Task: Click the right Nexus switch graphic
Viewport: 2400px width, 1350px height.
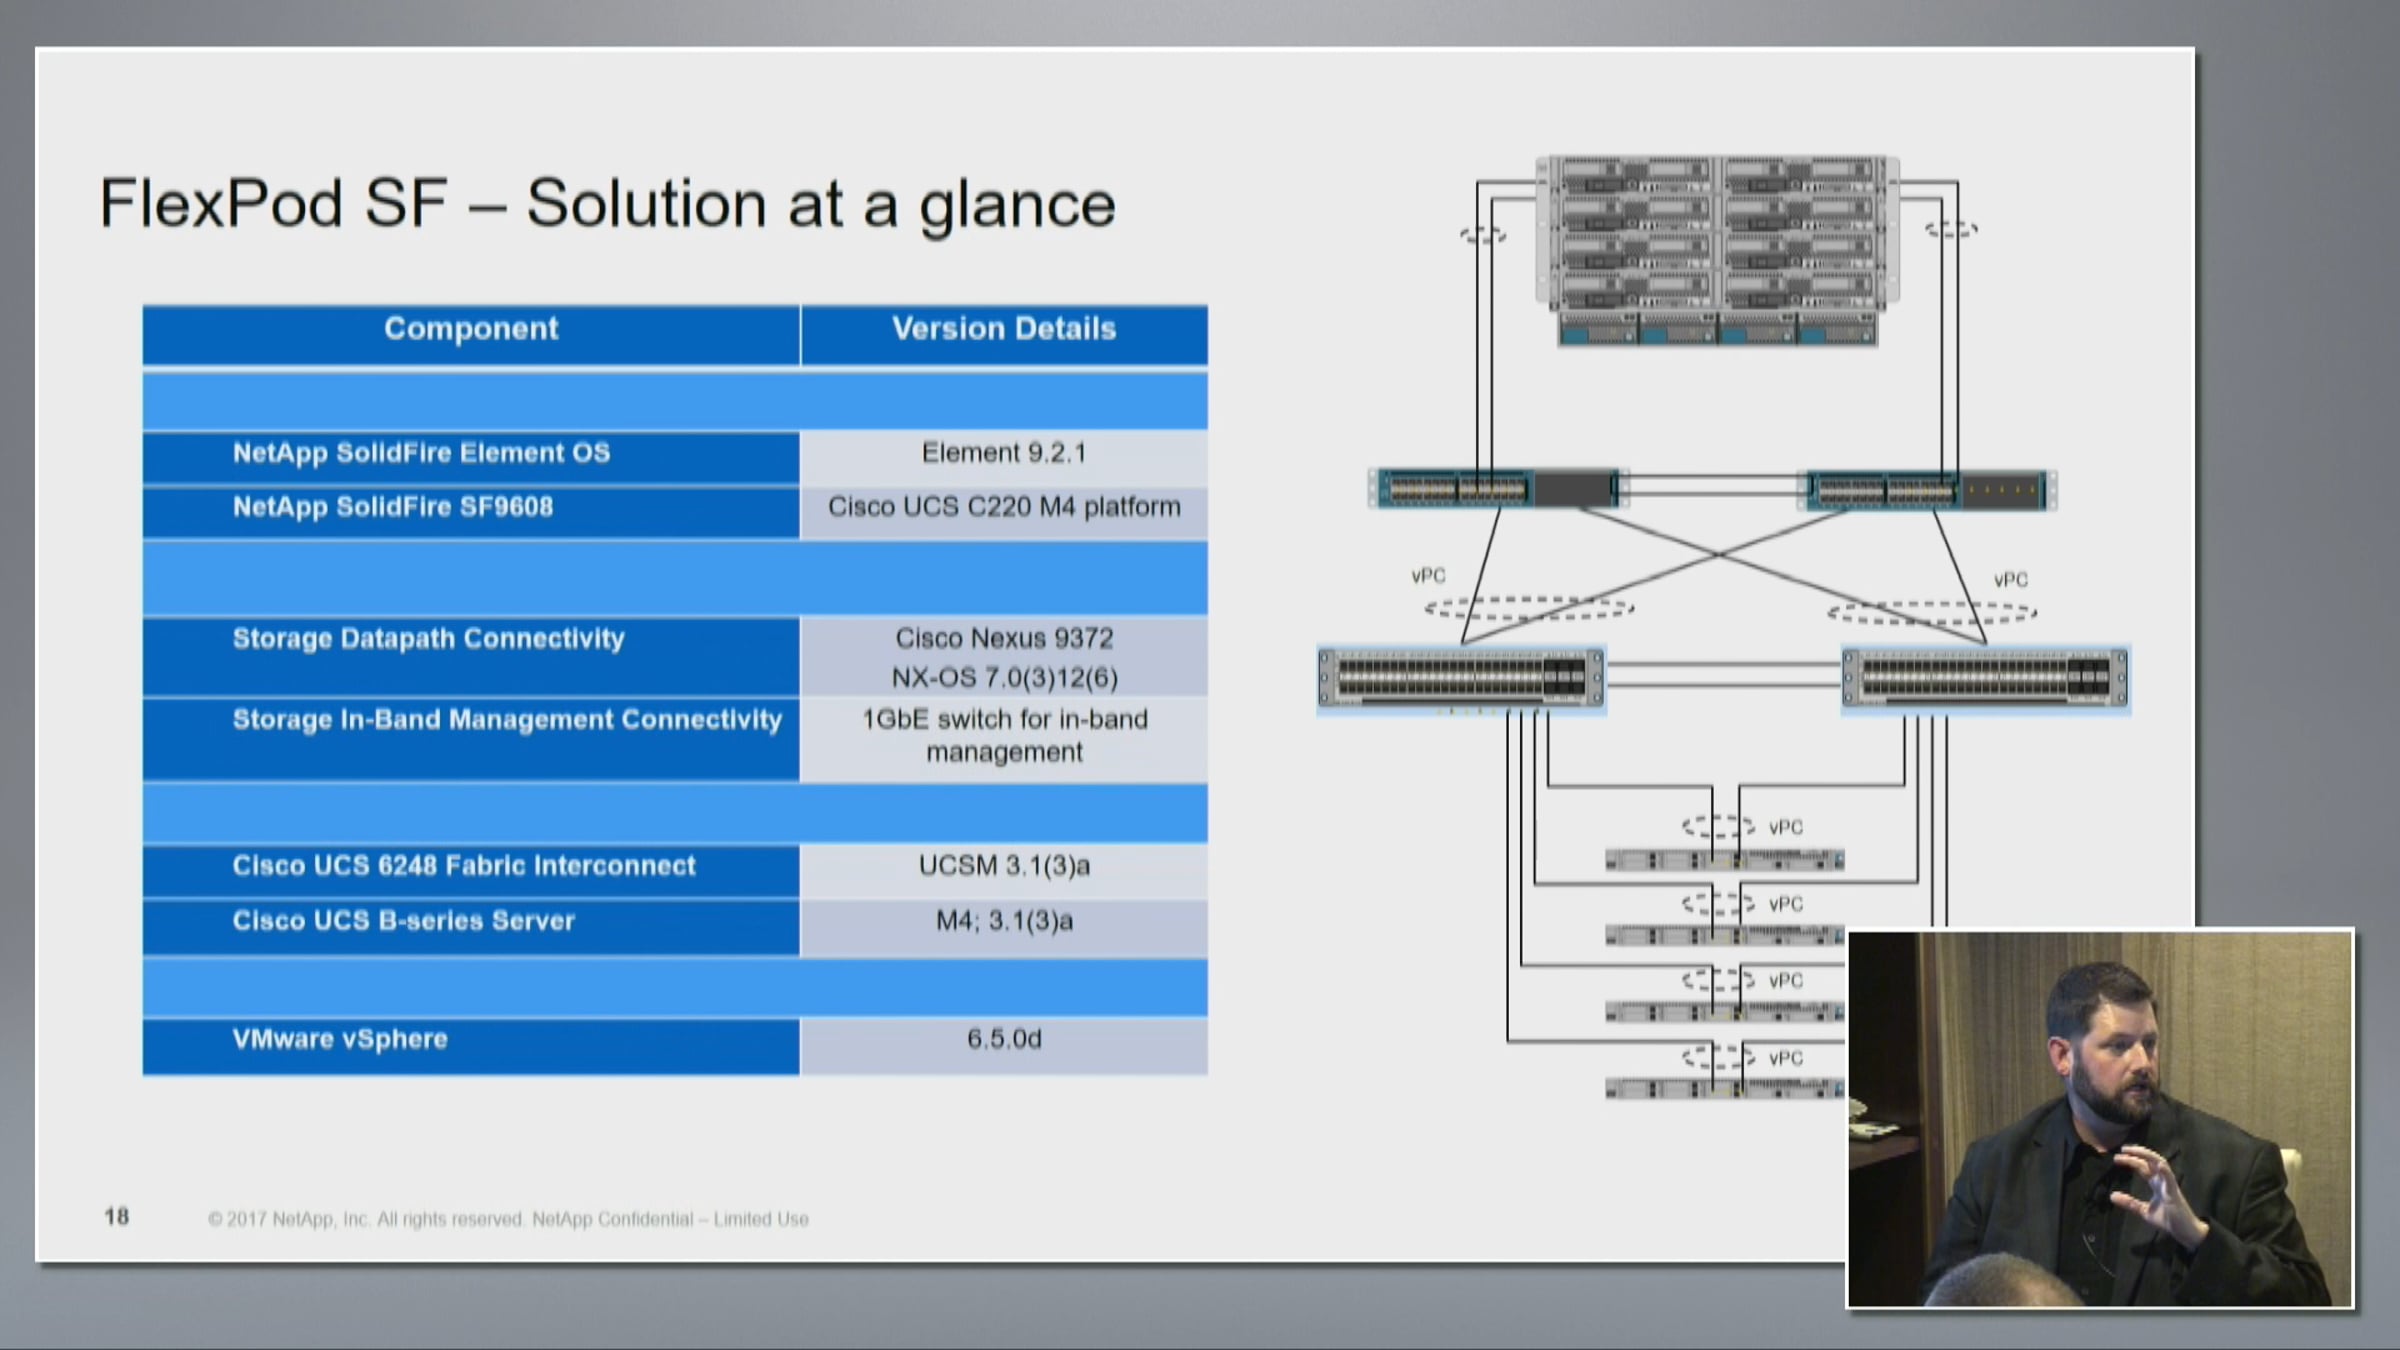Action: pos(1985,678)
